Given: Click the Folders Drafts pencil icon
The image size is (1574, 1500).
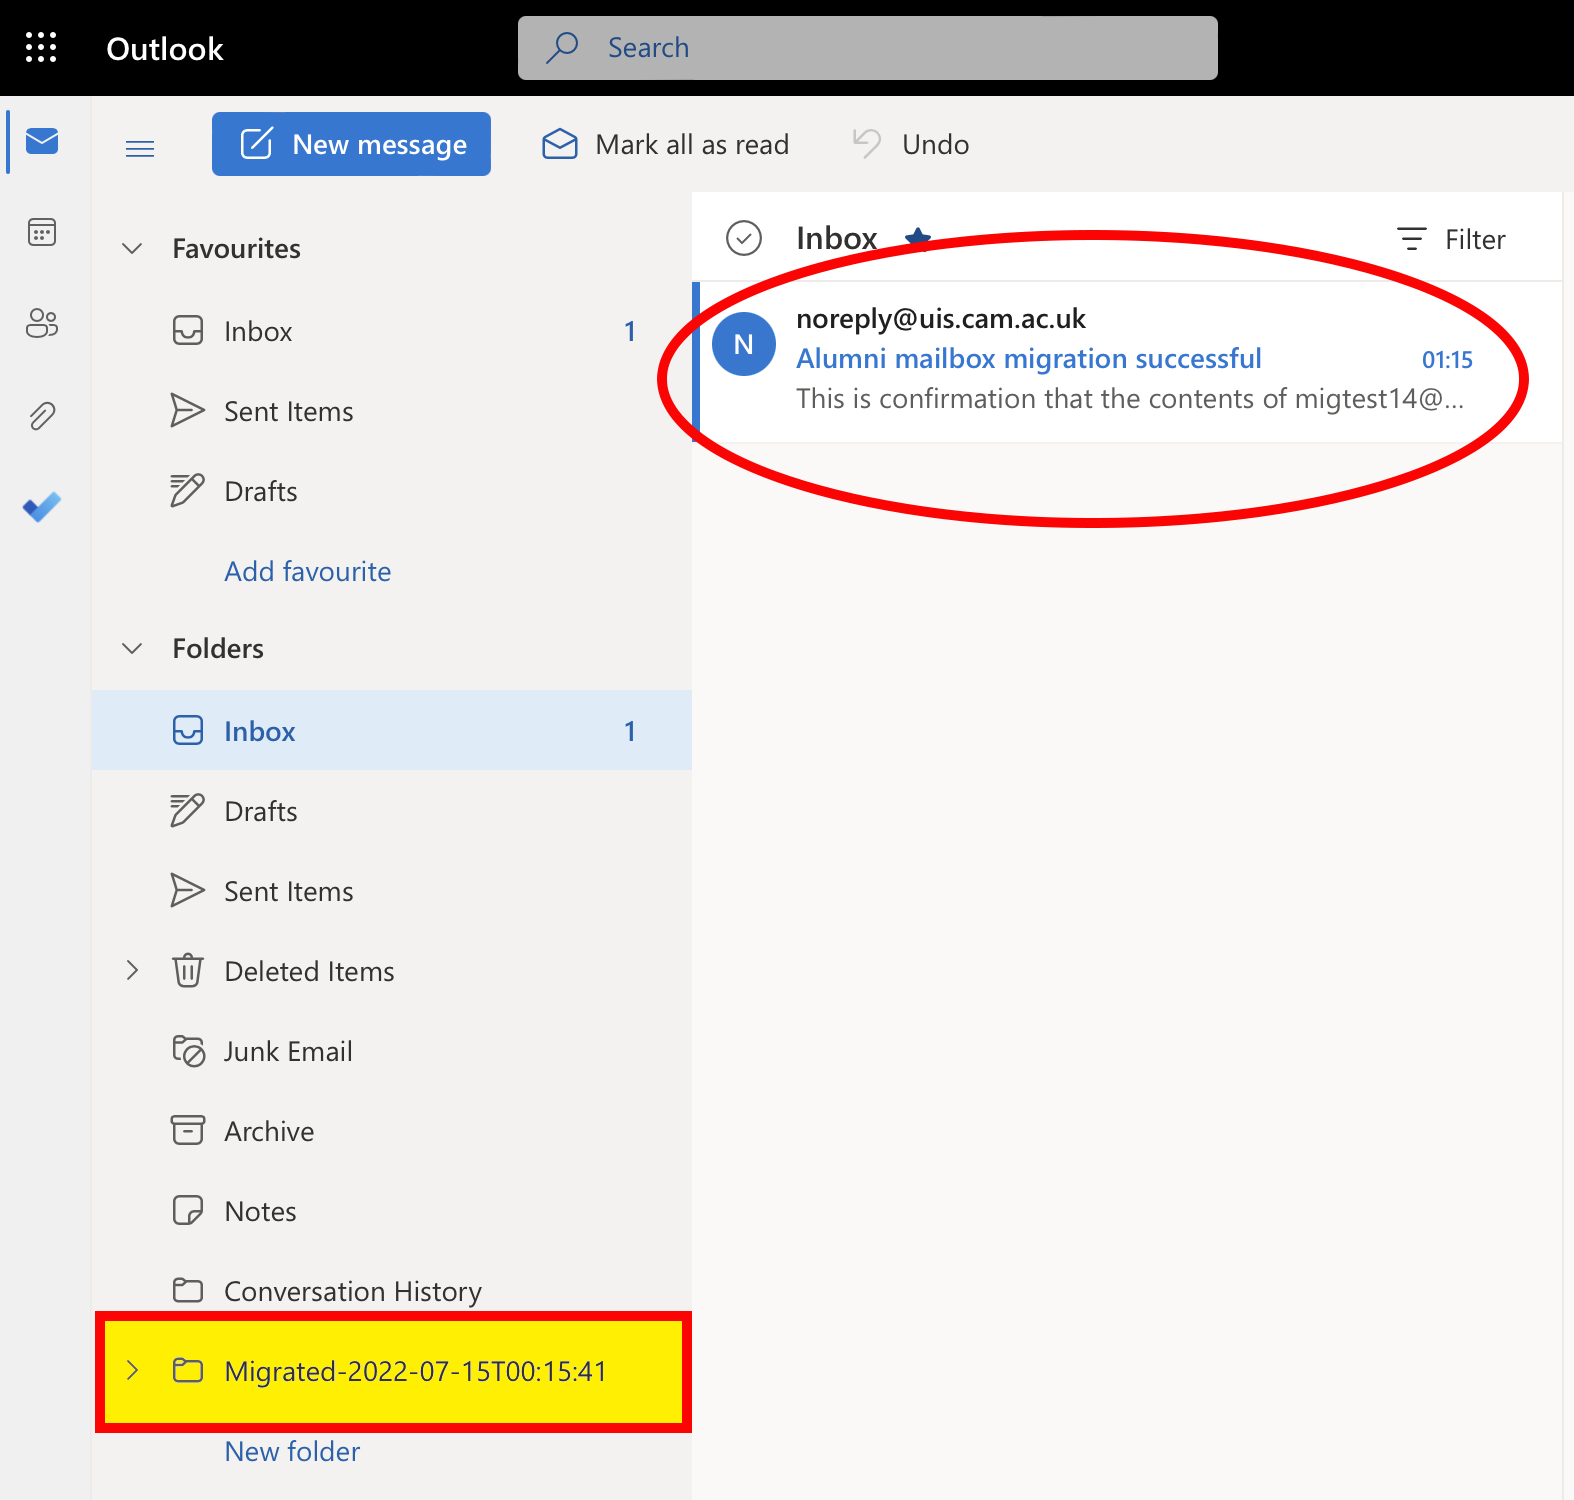Looking at the screenshot, I should click(x=188, y=810).
